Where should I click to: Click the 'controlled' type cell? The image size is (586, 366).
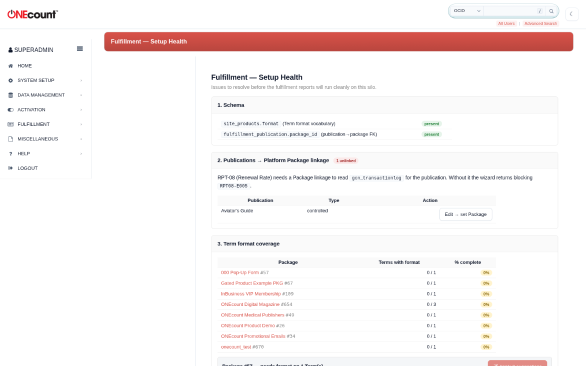pos(317,211)
